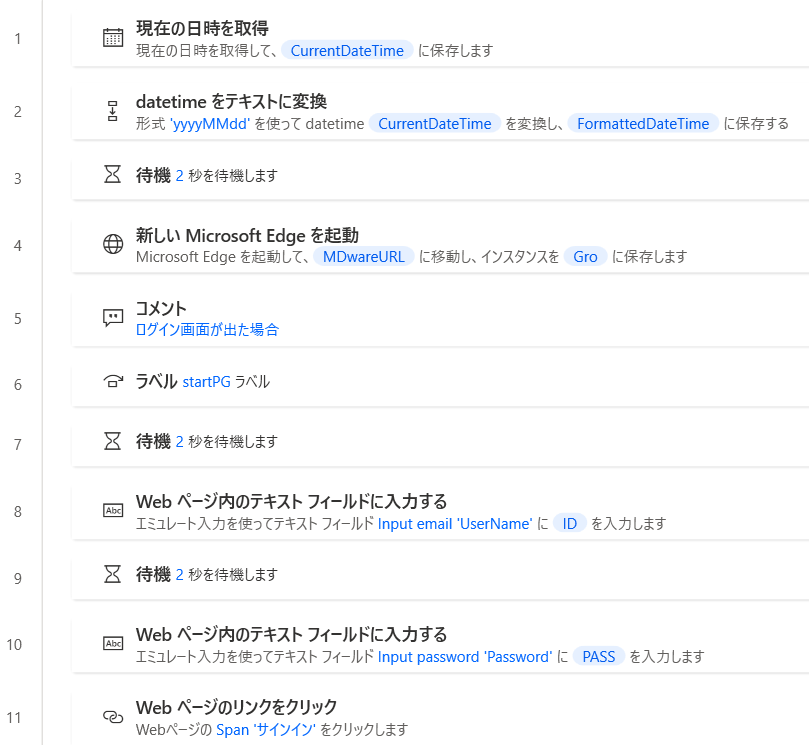
Task: Select the コメント step title
Action: click(x=161, y=309)
